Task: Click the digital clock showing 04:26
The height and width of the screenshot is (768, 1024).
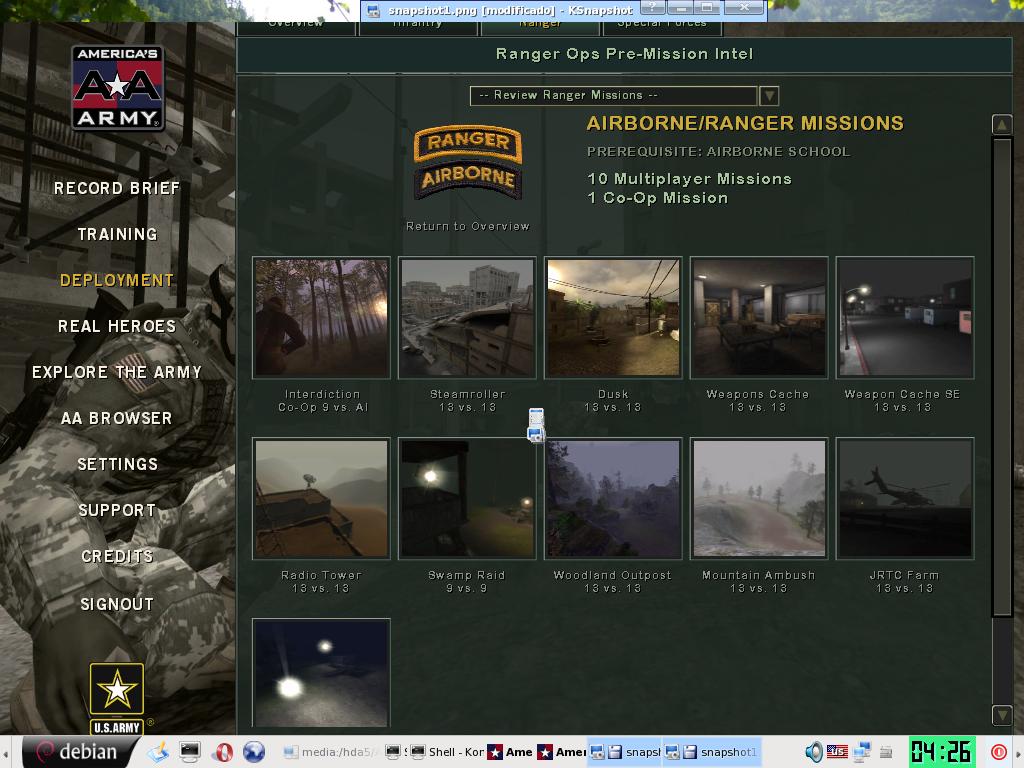Action: coord(942,752)
